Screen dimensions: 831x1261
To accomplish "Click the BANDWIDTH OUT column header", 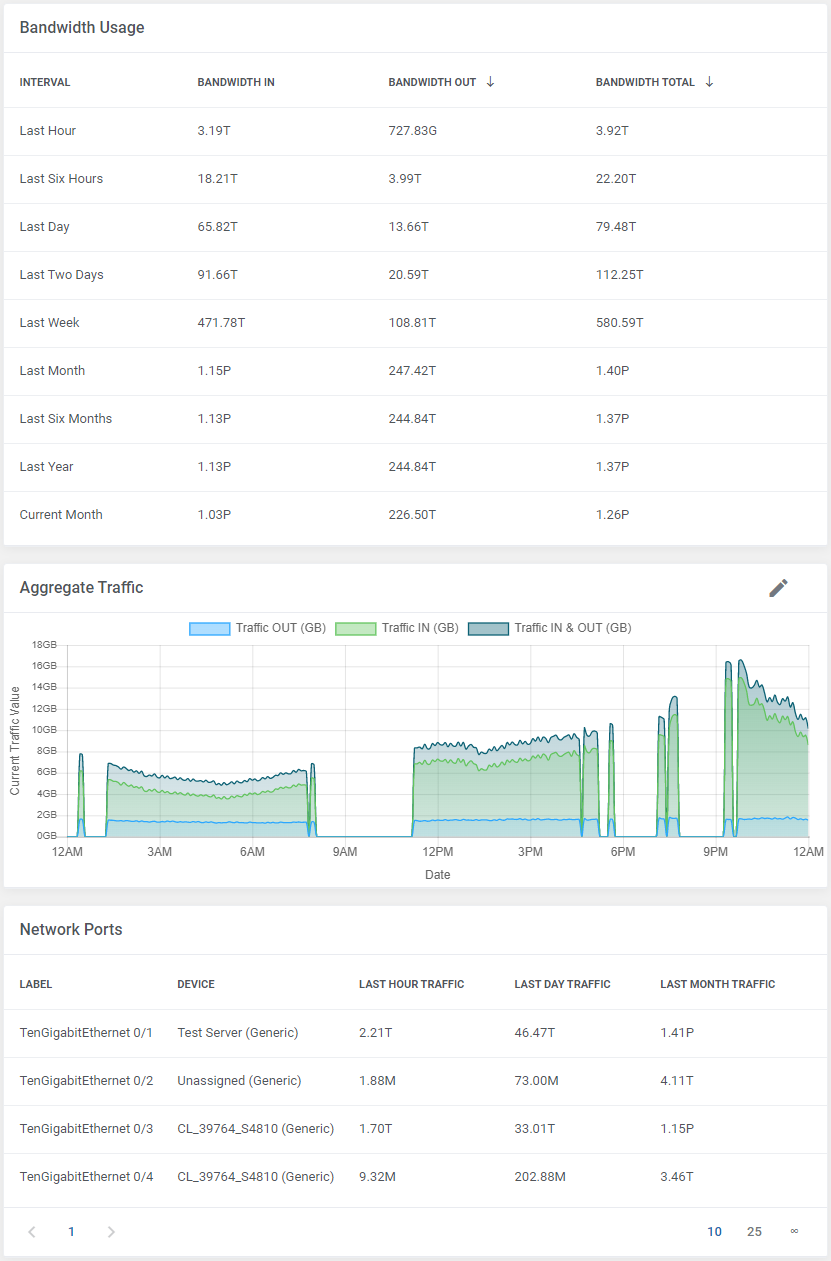I will (432, 82).
